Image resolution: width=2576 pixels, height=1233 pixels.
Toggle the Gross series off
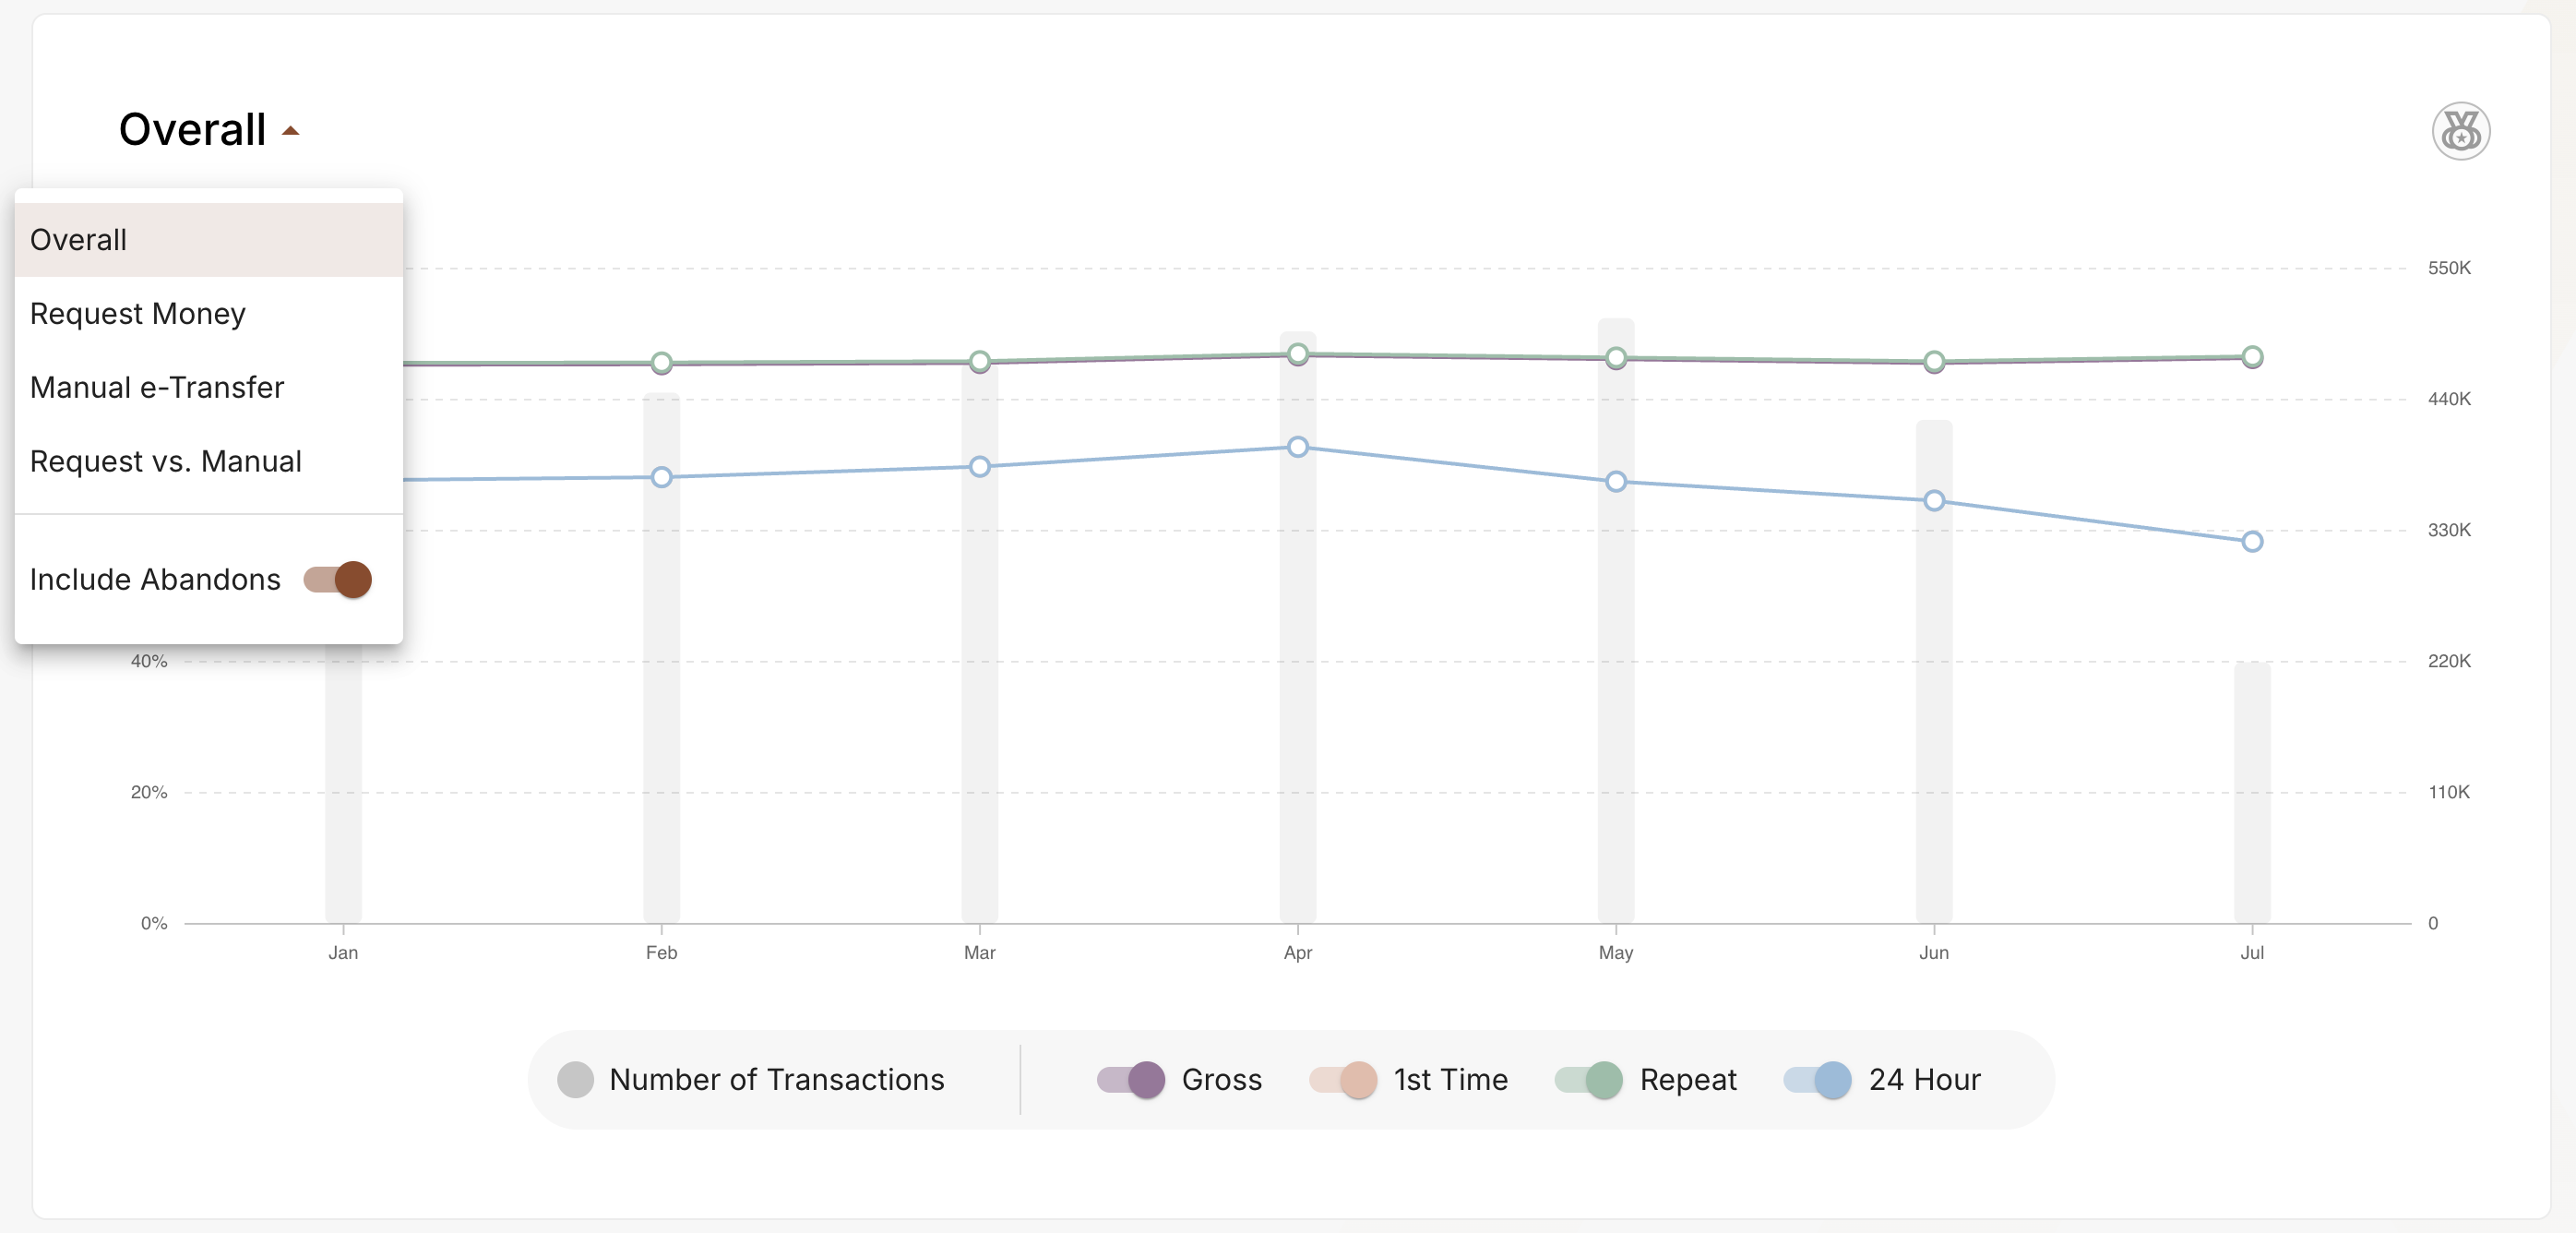pyautogui.click(x=1129, y=1080)
